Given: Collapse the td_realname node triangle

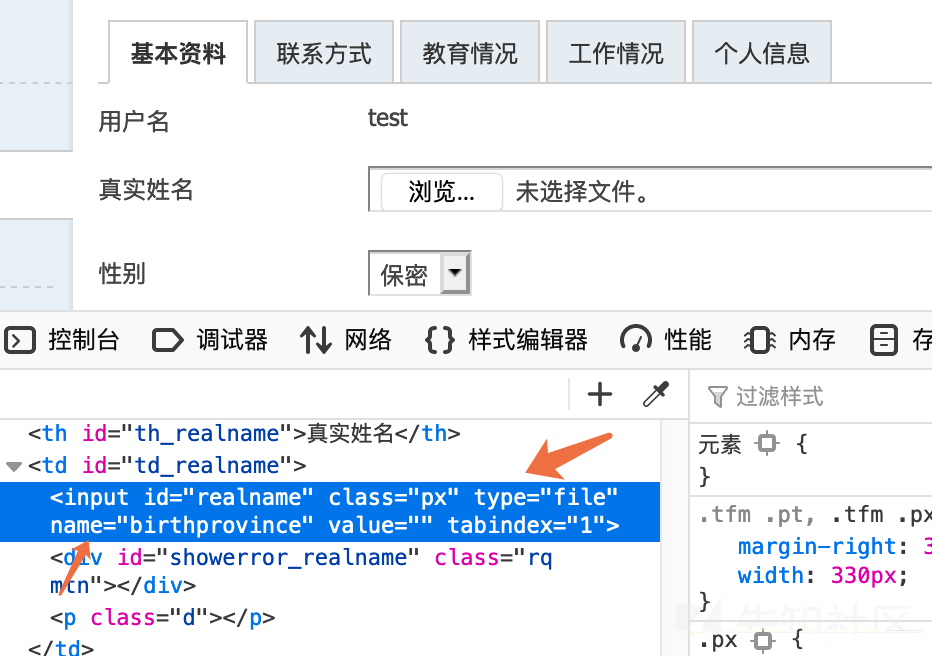Looking at the screenshot, I should click(x=13, y=466).
